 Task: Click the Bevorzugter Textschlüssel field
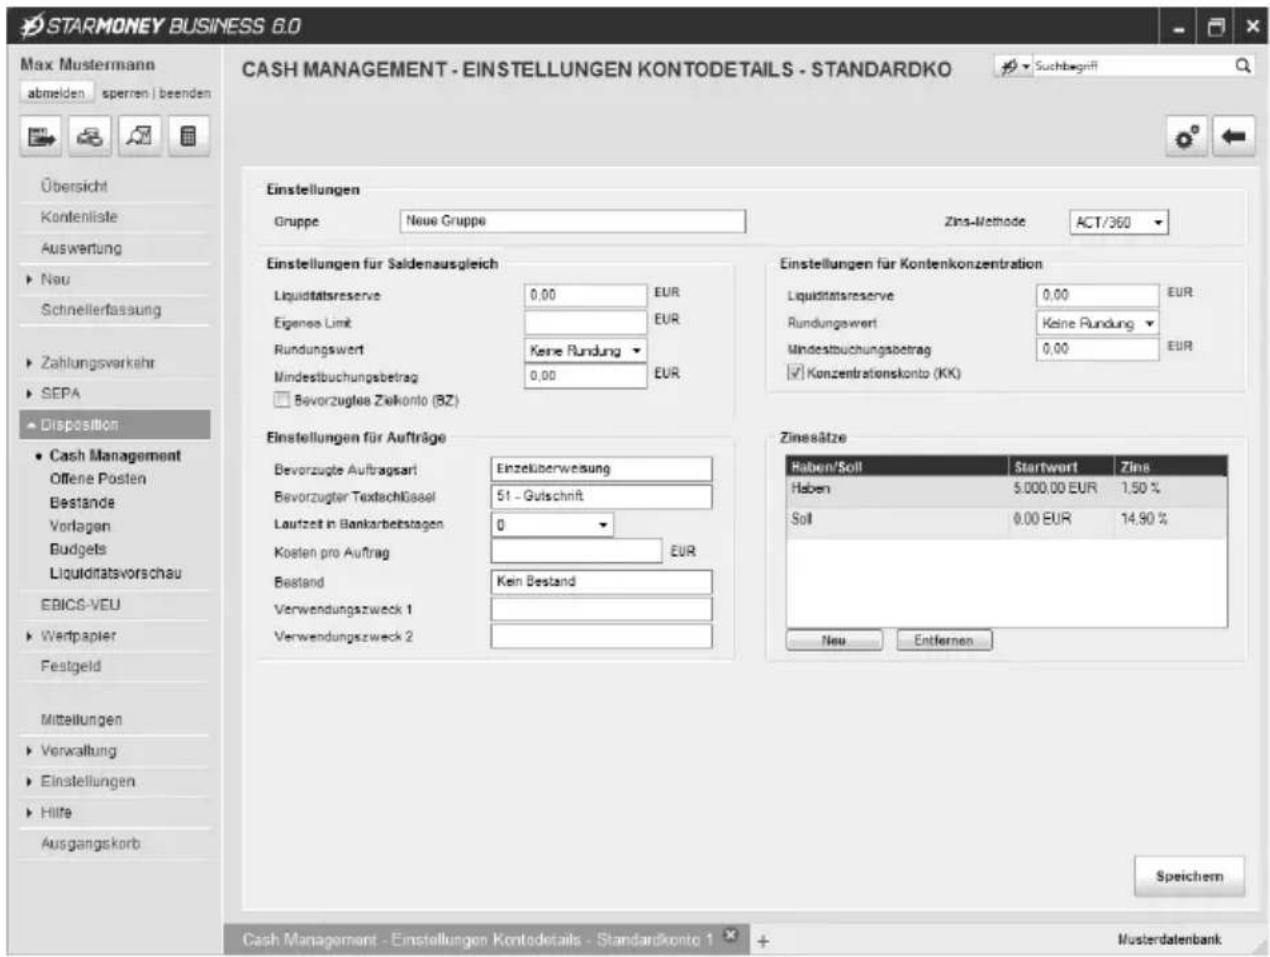pyautogui.click(x=602, y=496)
